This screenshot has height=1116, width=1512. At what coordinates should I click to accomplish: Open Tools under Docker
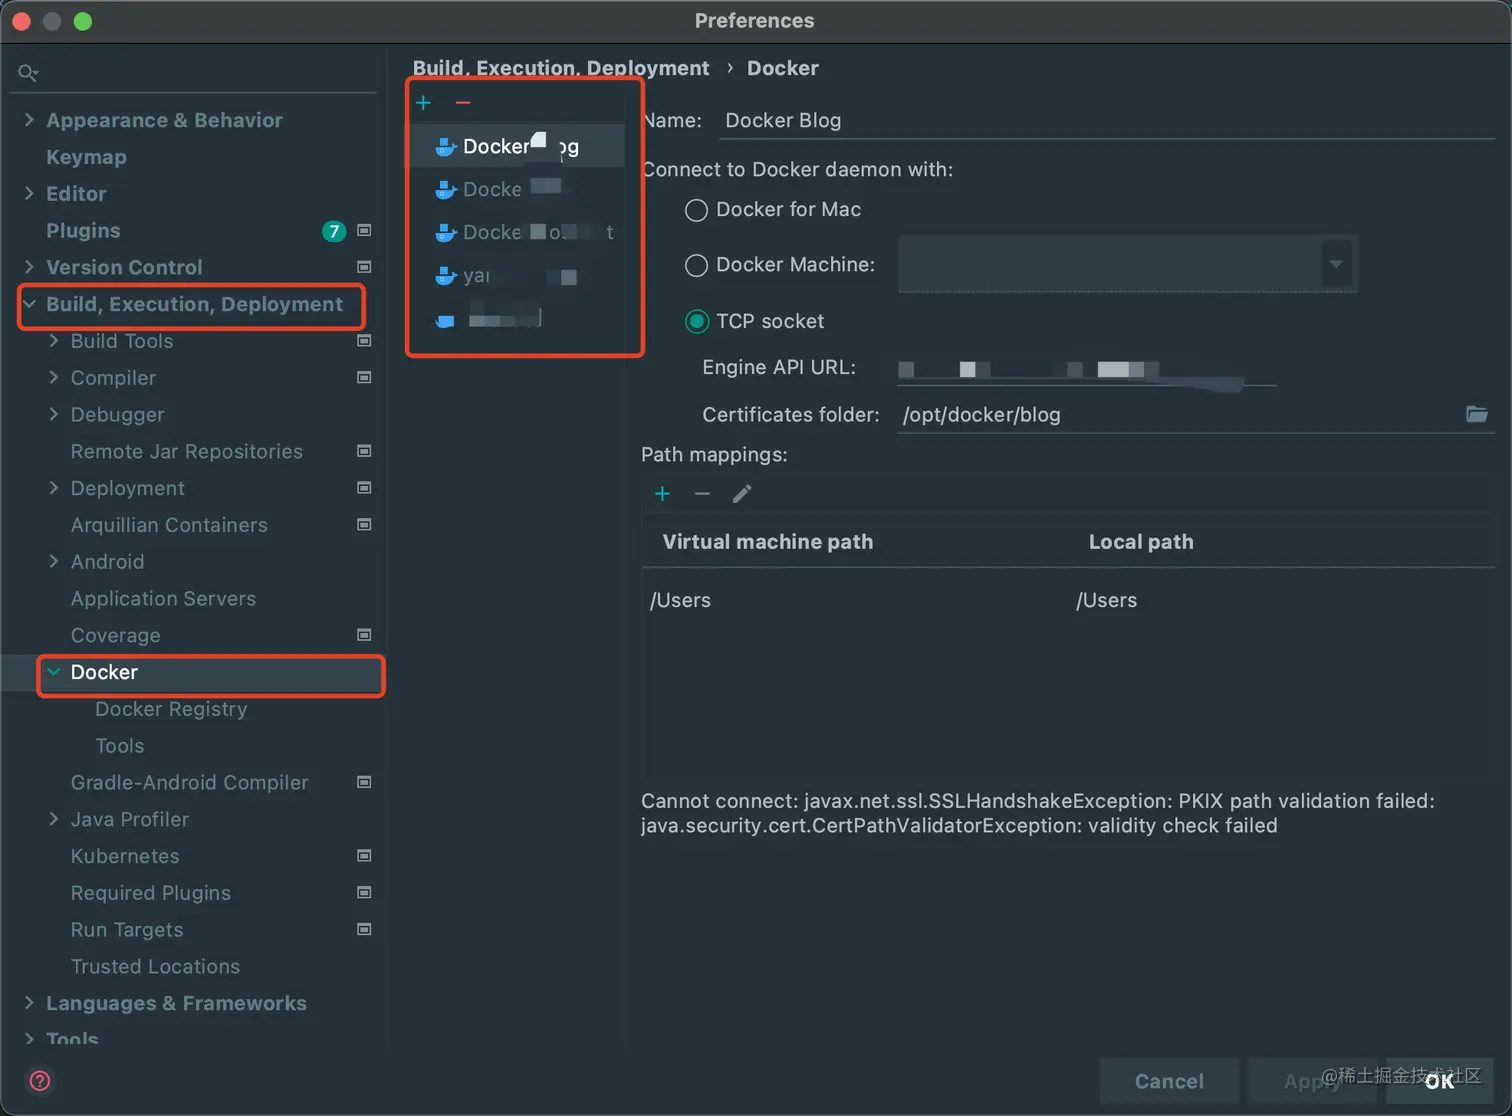pyautogui.click(x=119, y=746)
